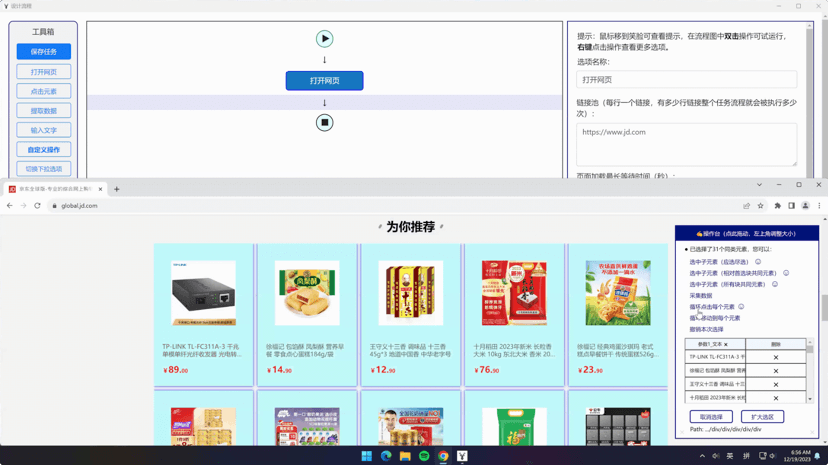Choose 提取数据 in the toolbox
This screenshot has height=465, width=828.
[43, 111]
